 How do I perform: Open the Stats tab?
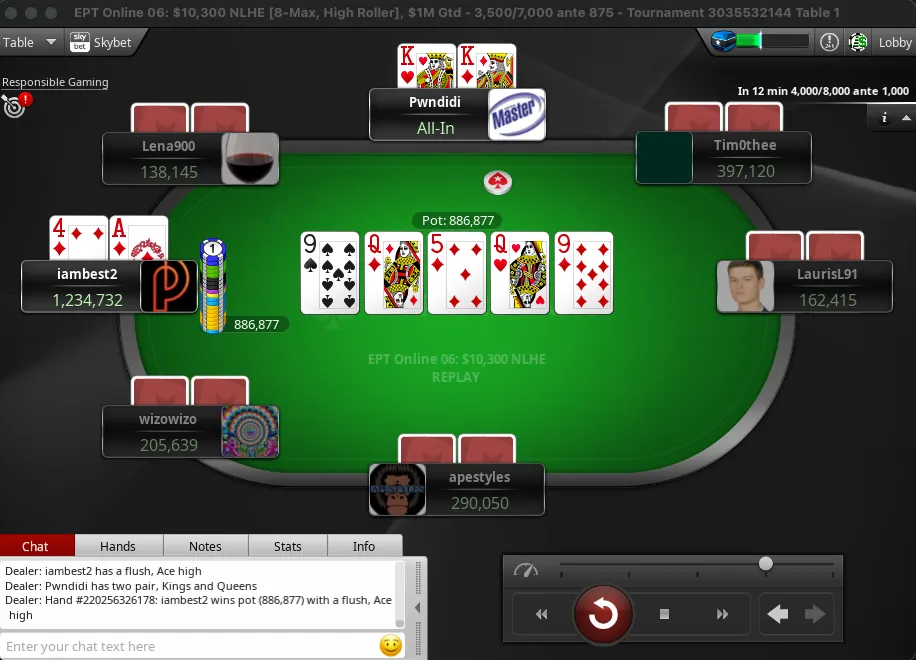[288, 546]
